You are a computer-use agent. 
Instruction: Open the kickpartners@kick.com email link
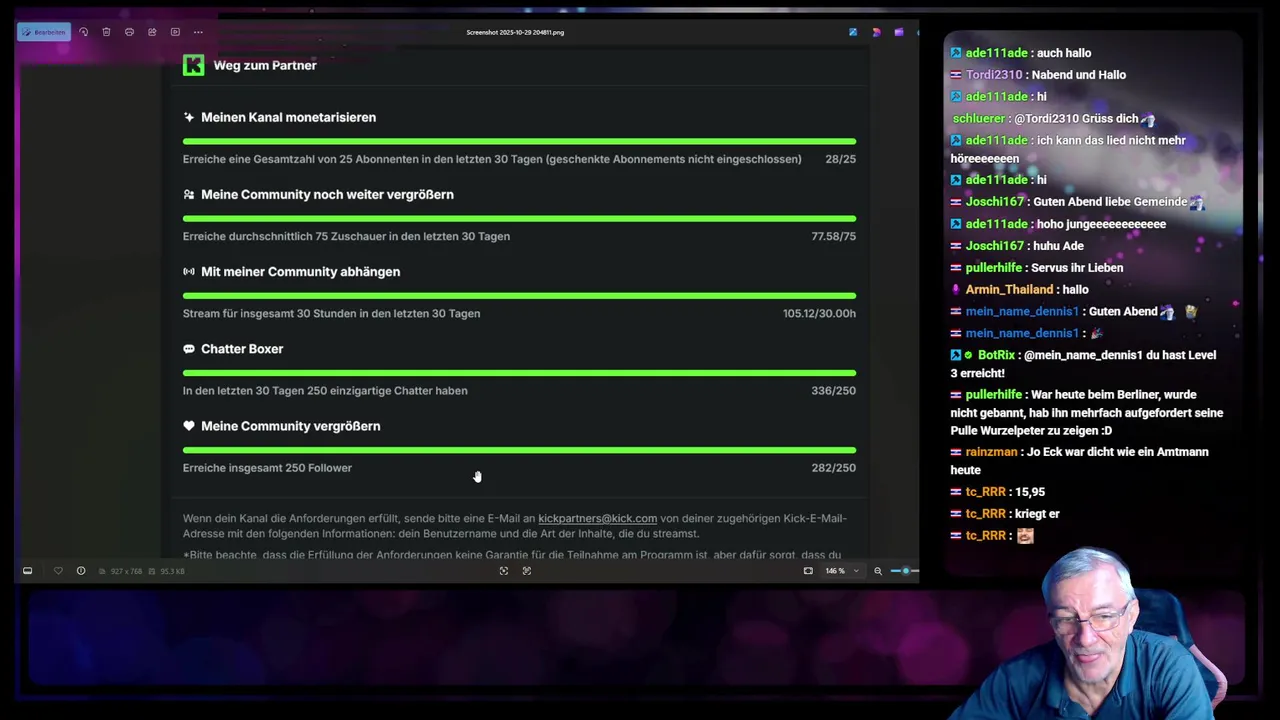pyautogui.click(x=597, y=518)
